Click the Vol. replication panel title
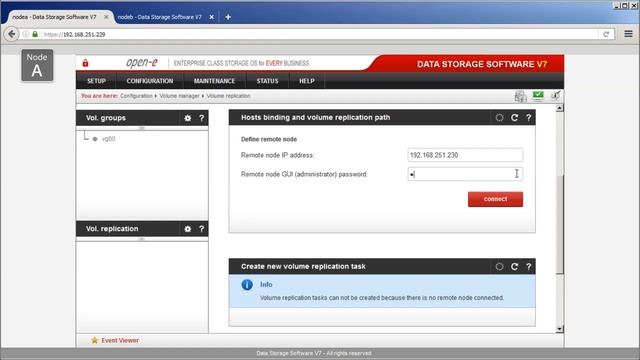 [x=112, y=229]
